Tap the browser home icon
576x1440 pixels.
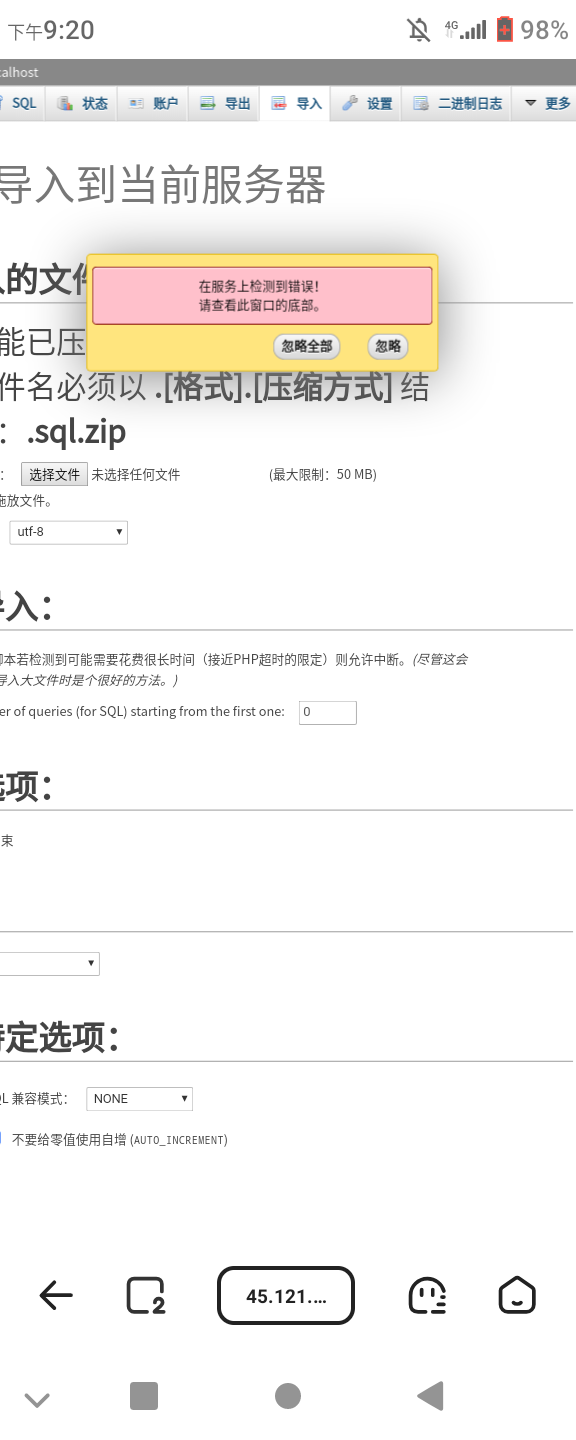[517, 1295]
